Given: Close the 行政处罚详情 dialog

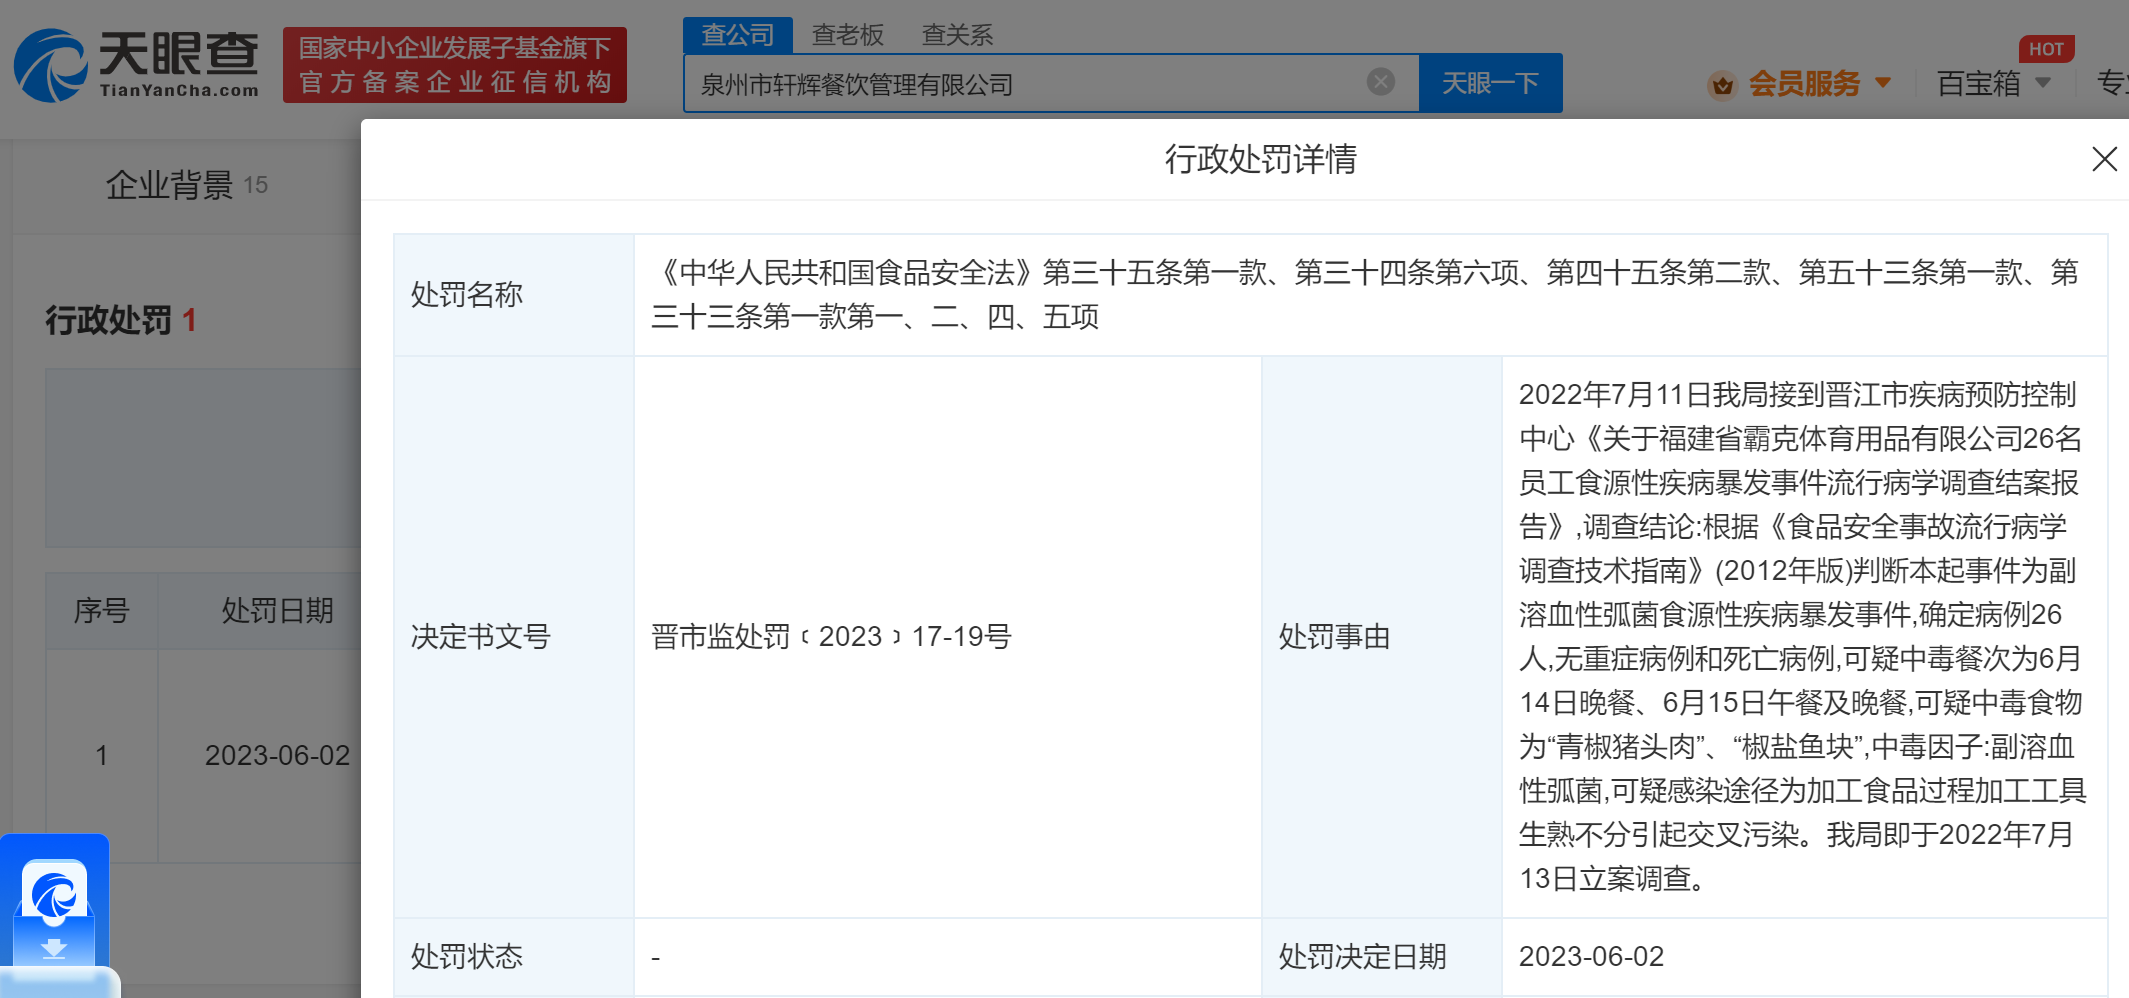Looking at the screenshot, I should [2105, 159].
